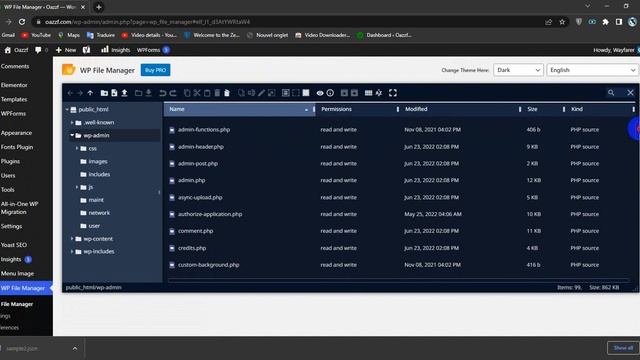Image resolution: width=640 pixels, height=360 pixels.
Task: Reload the page with the browser refresh icon
Action: coord(22,22)
